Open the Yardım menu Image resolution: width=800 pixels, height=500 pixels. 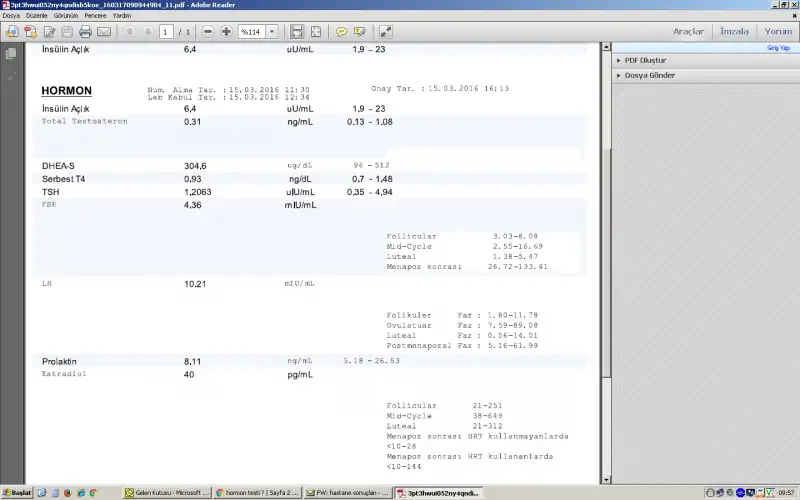click(x=122, y=16)
